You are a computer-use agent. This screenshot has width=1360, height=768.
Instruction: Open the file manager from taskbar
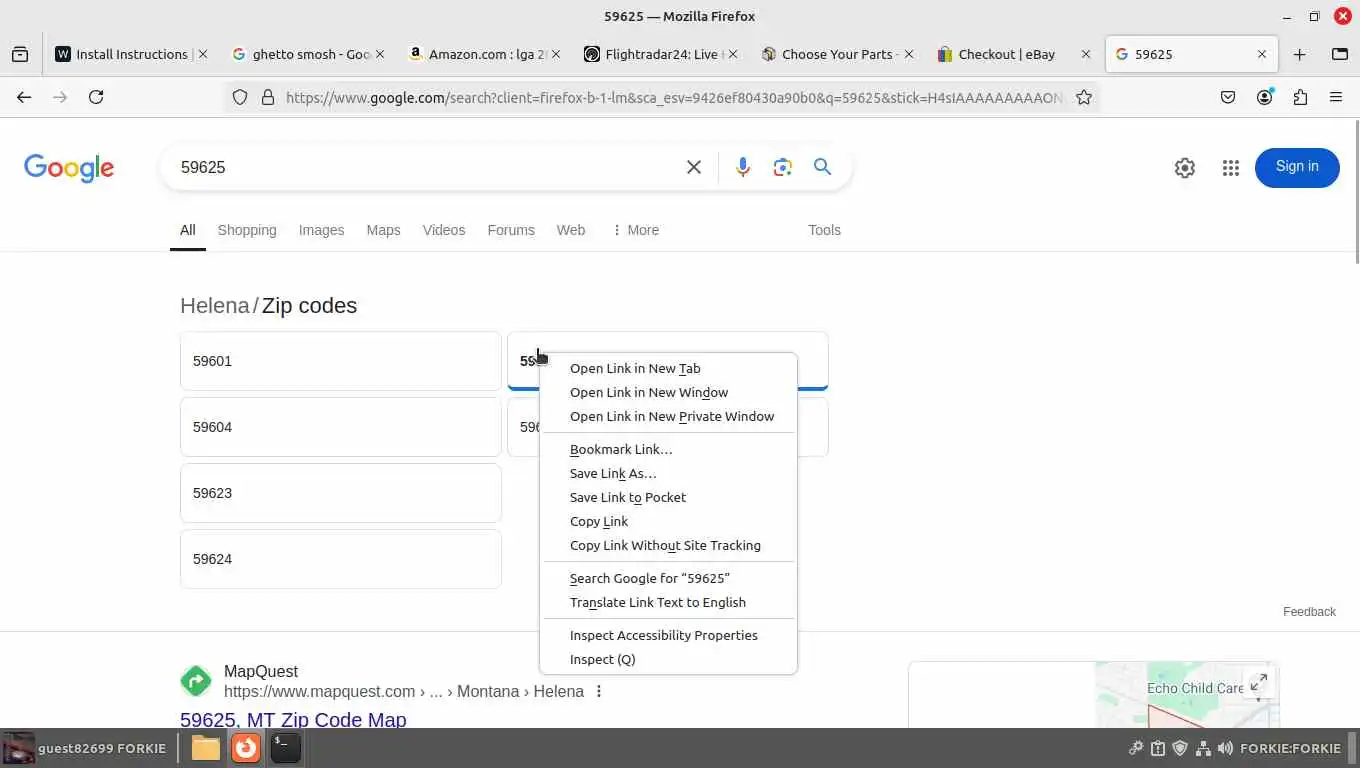click(x=206, y=747)
